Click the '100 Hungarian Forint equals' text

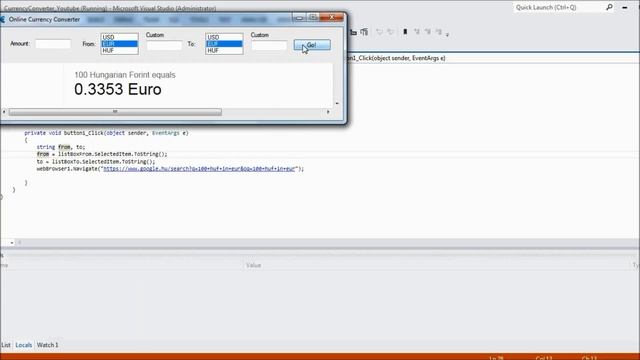coord(124,75)
